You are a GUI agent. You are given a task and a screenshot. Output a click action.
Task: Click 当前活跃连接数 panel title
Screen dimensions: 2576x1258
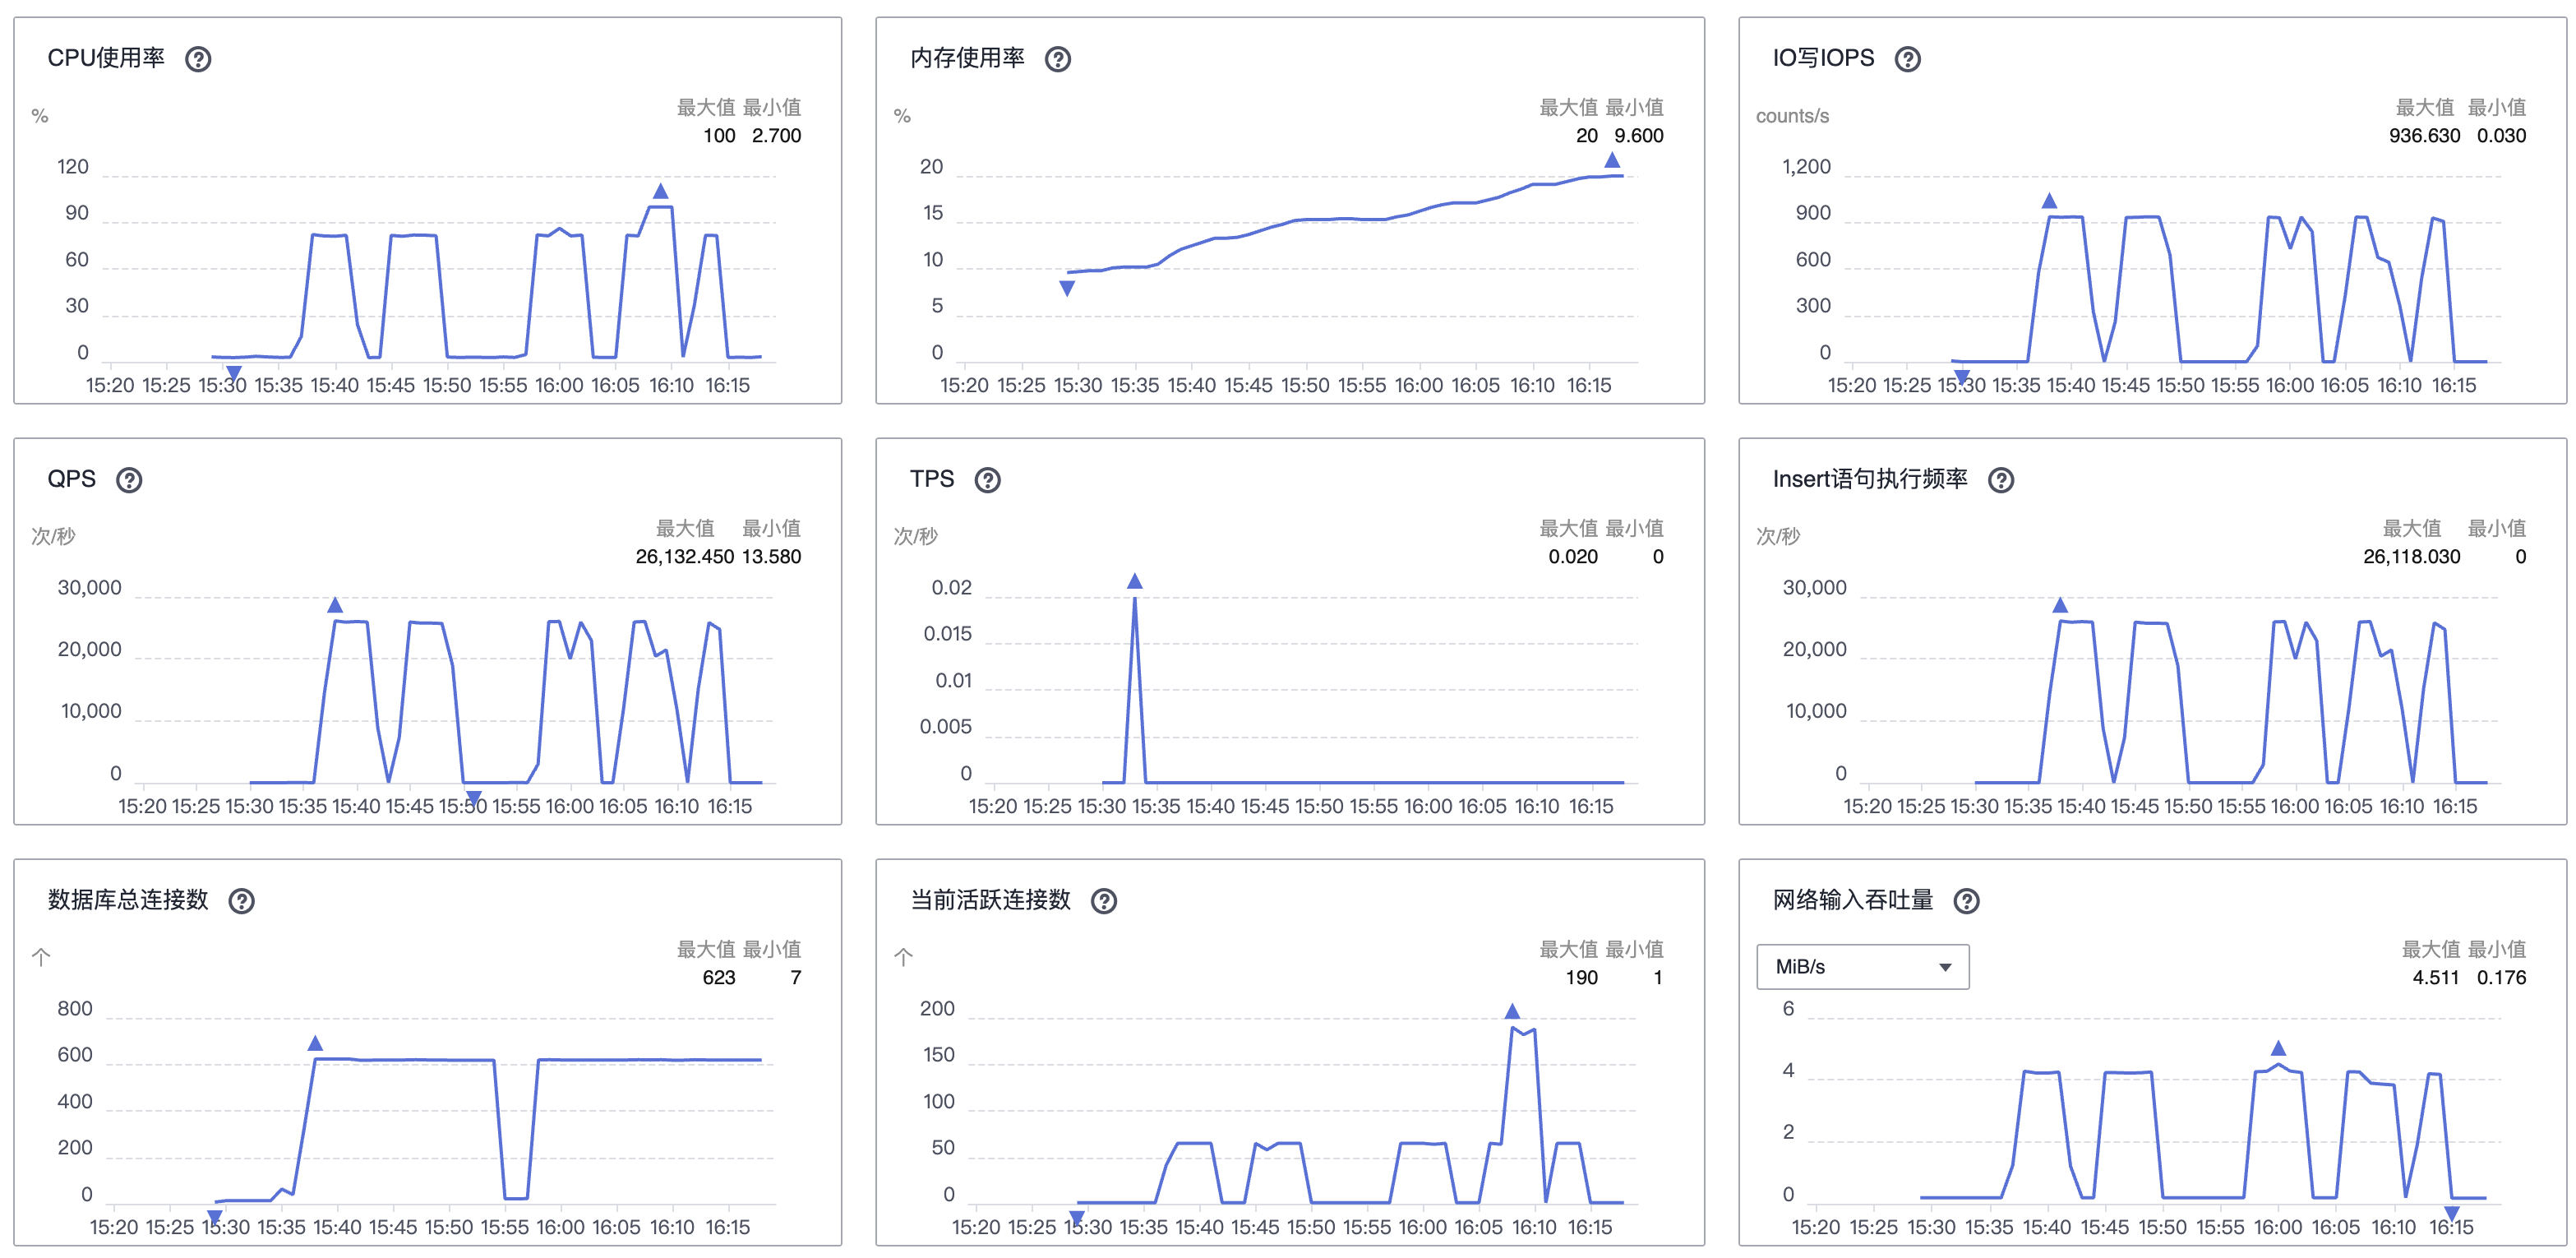point(990,900)
